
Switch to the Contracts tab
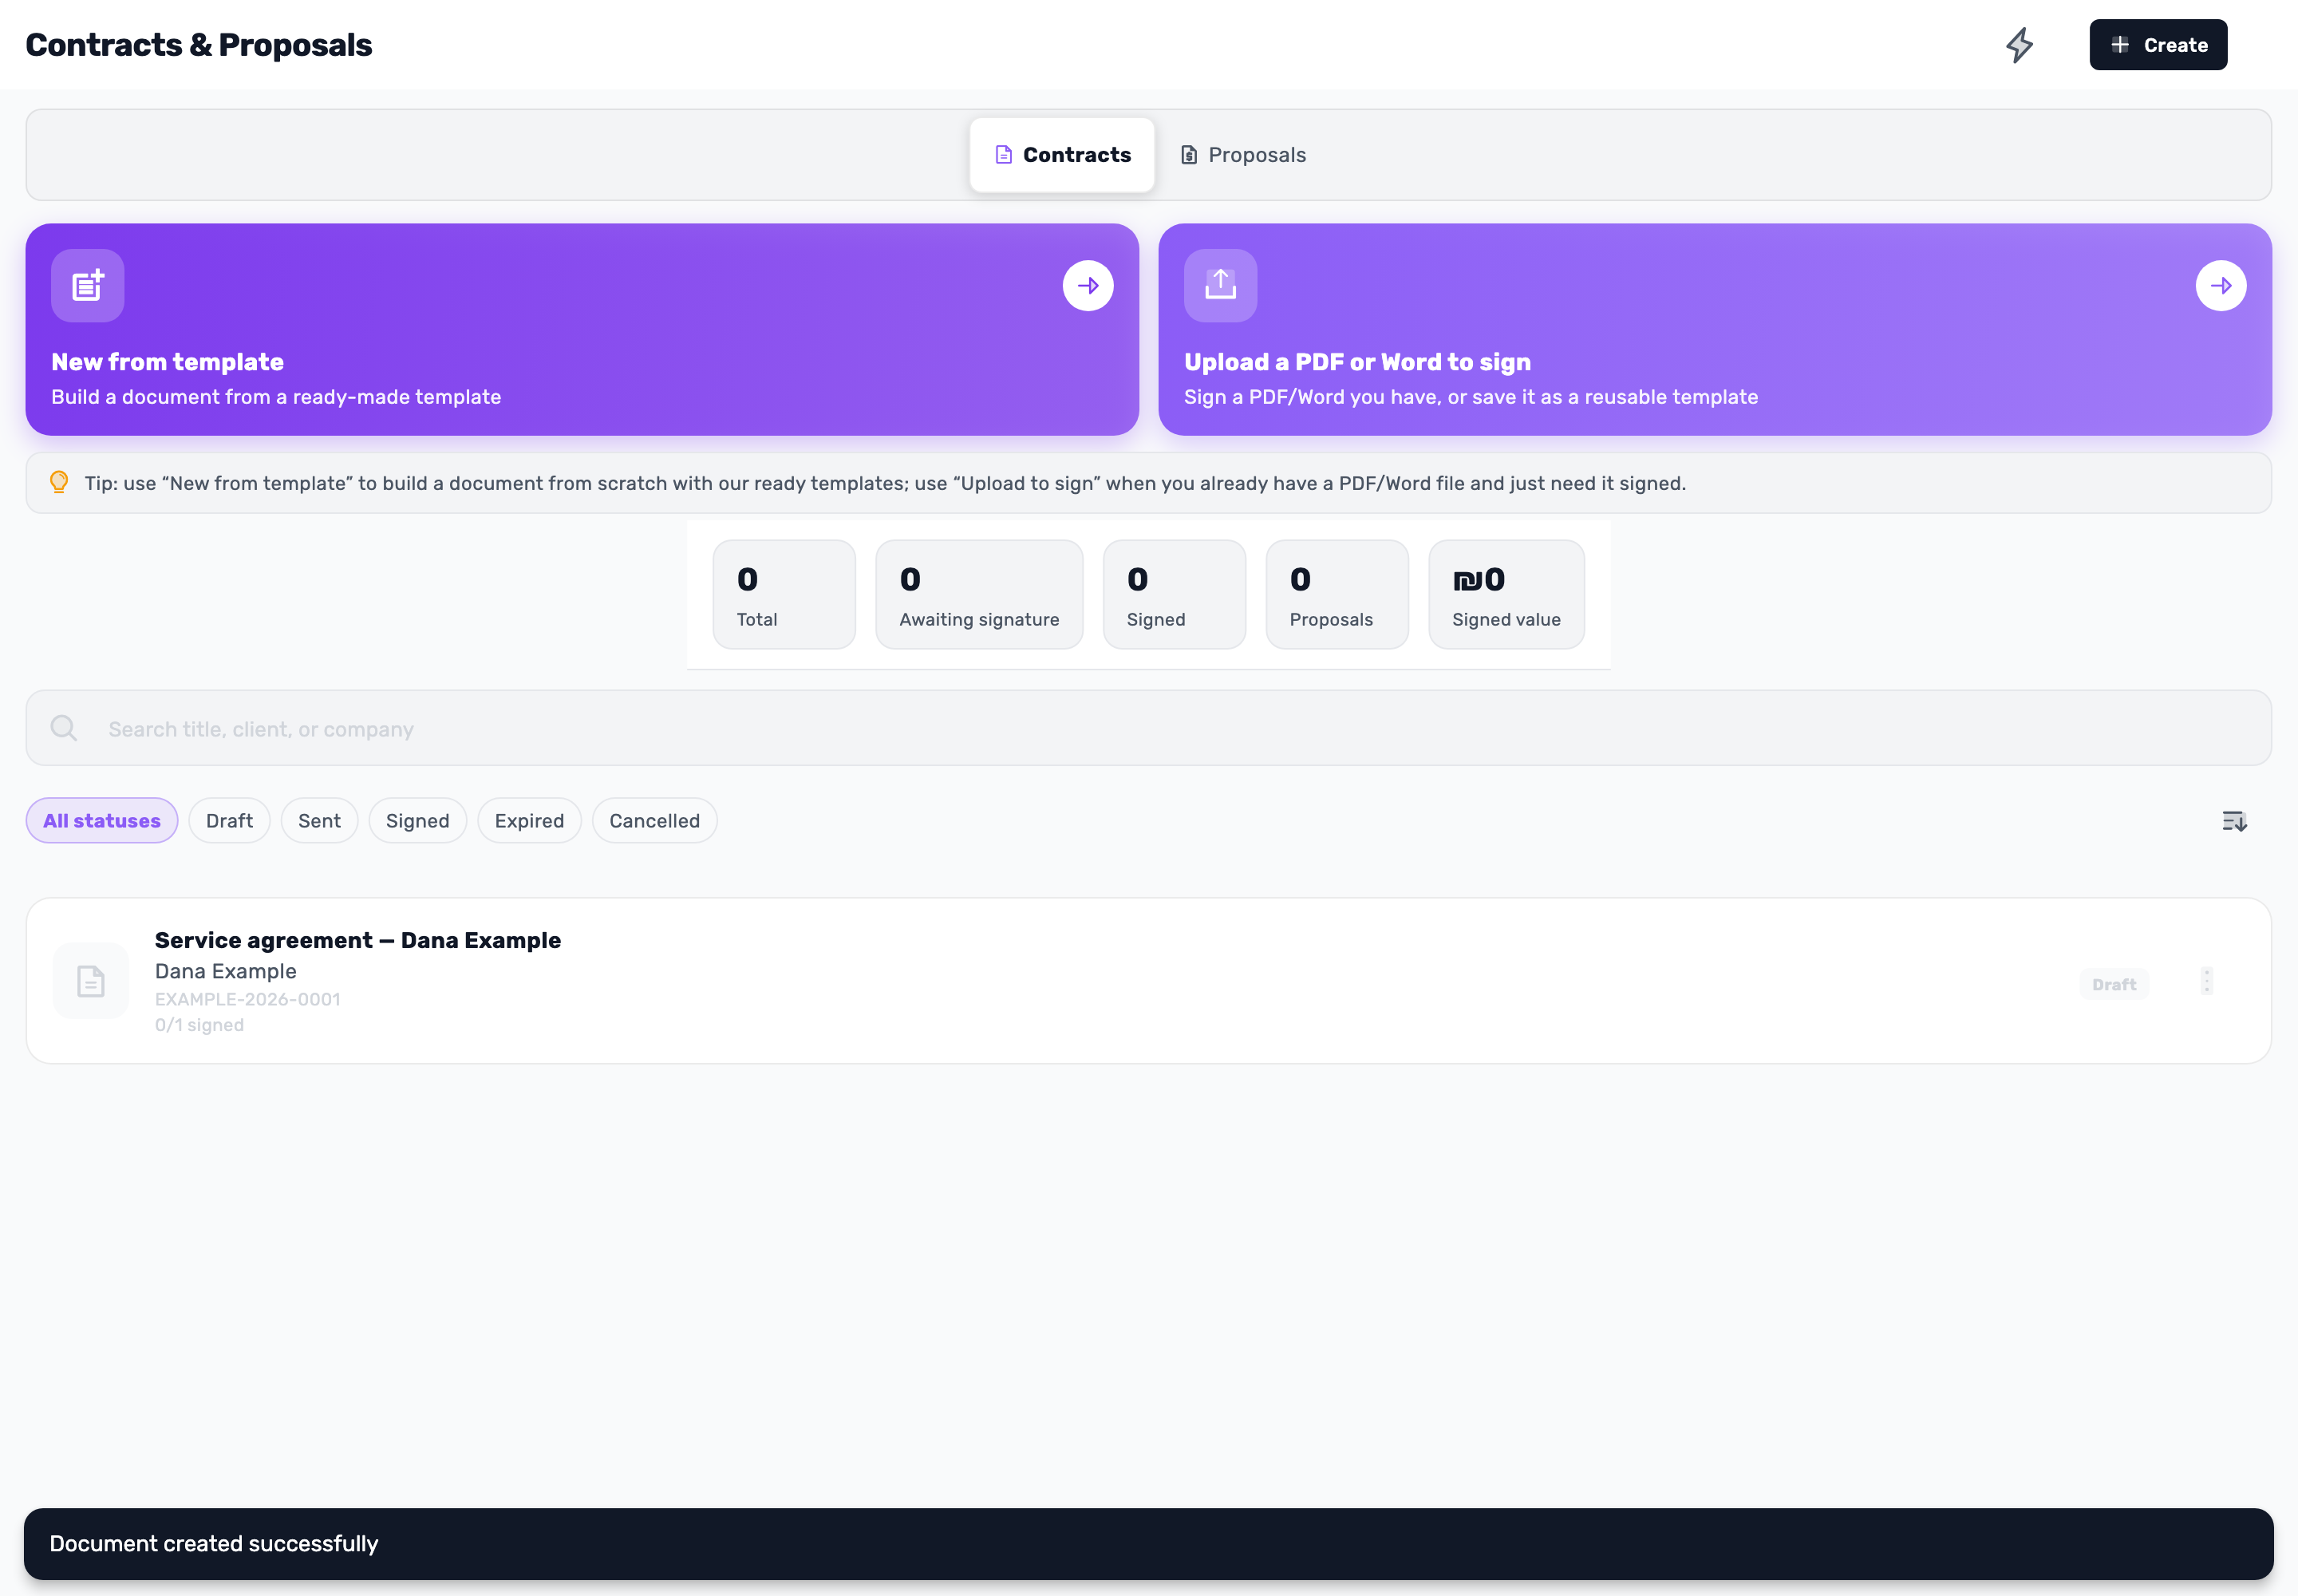tap(1062, 155)
